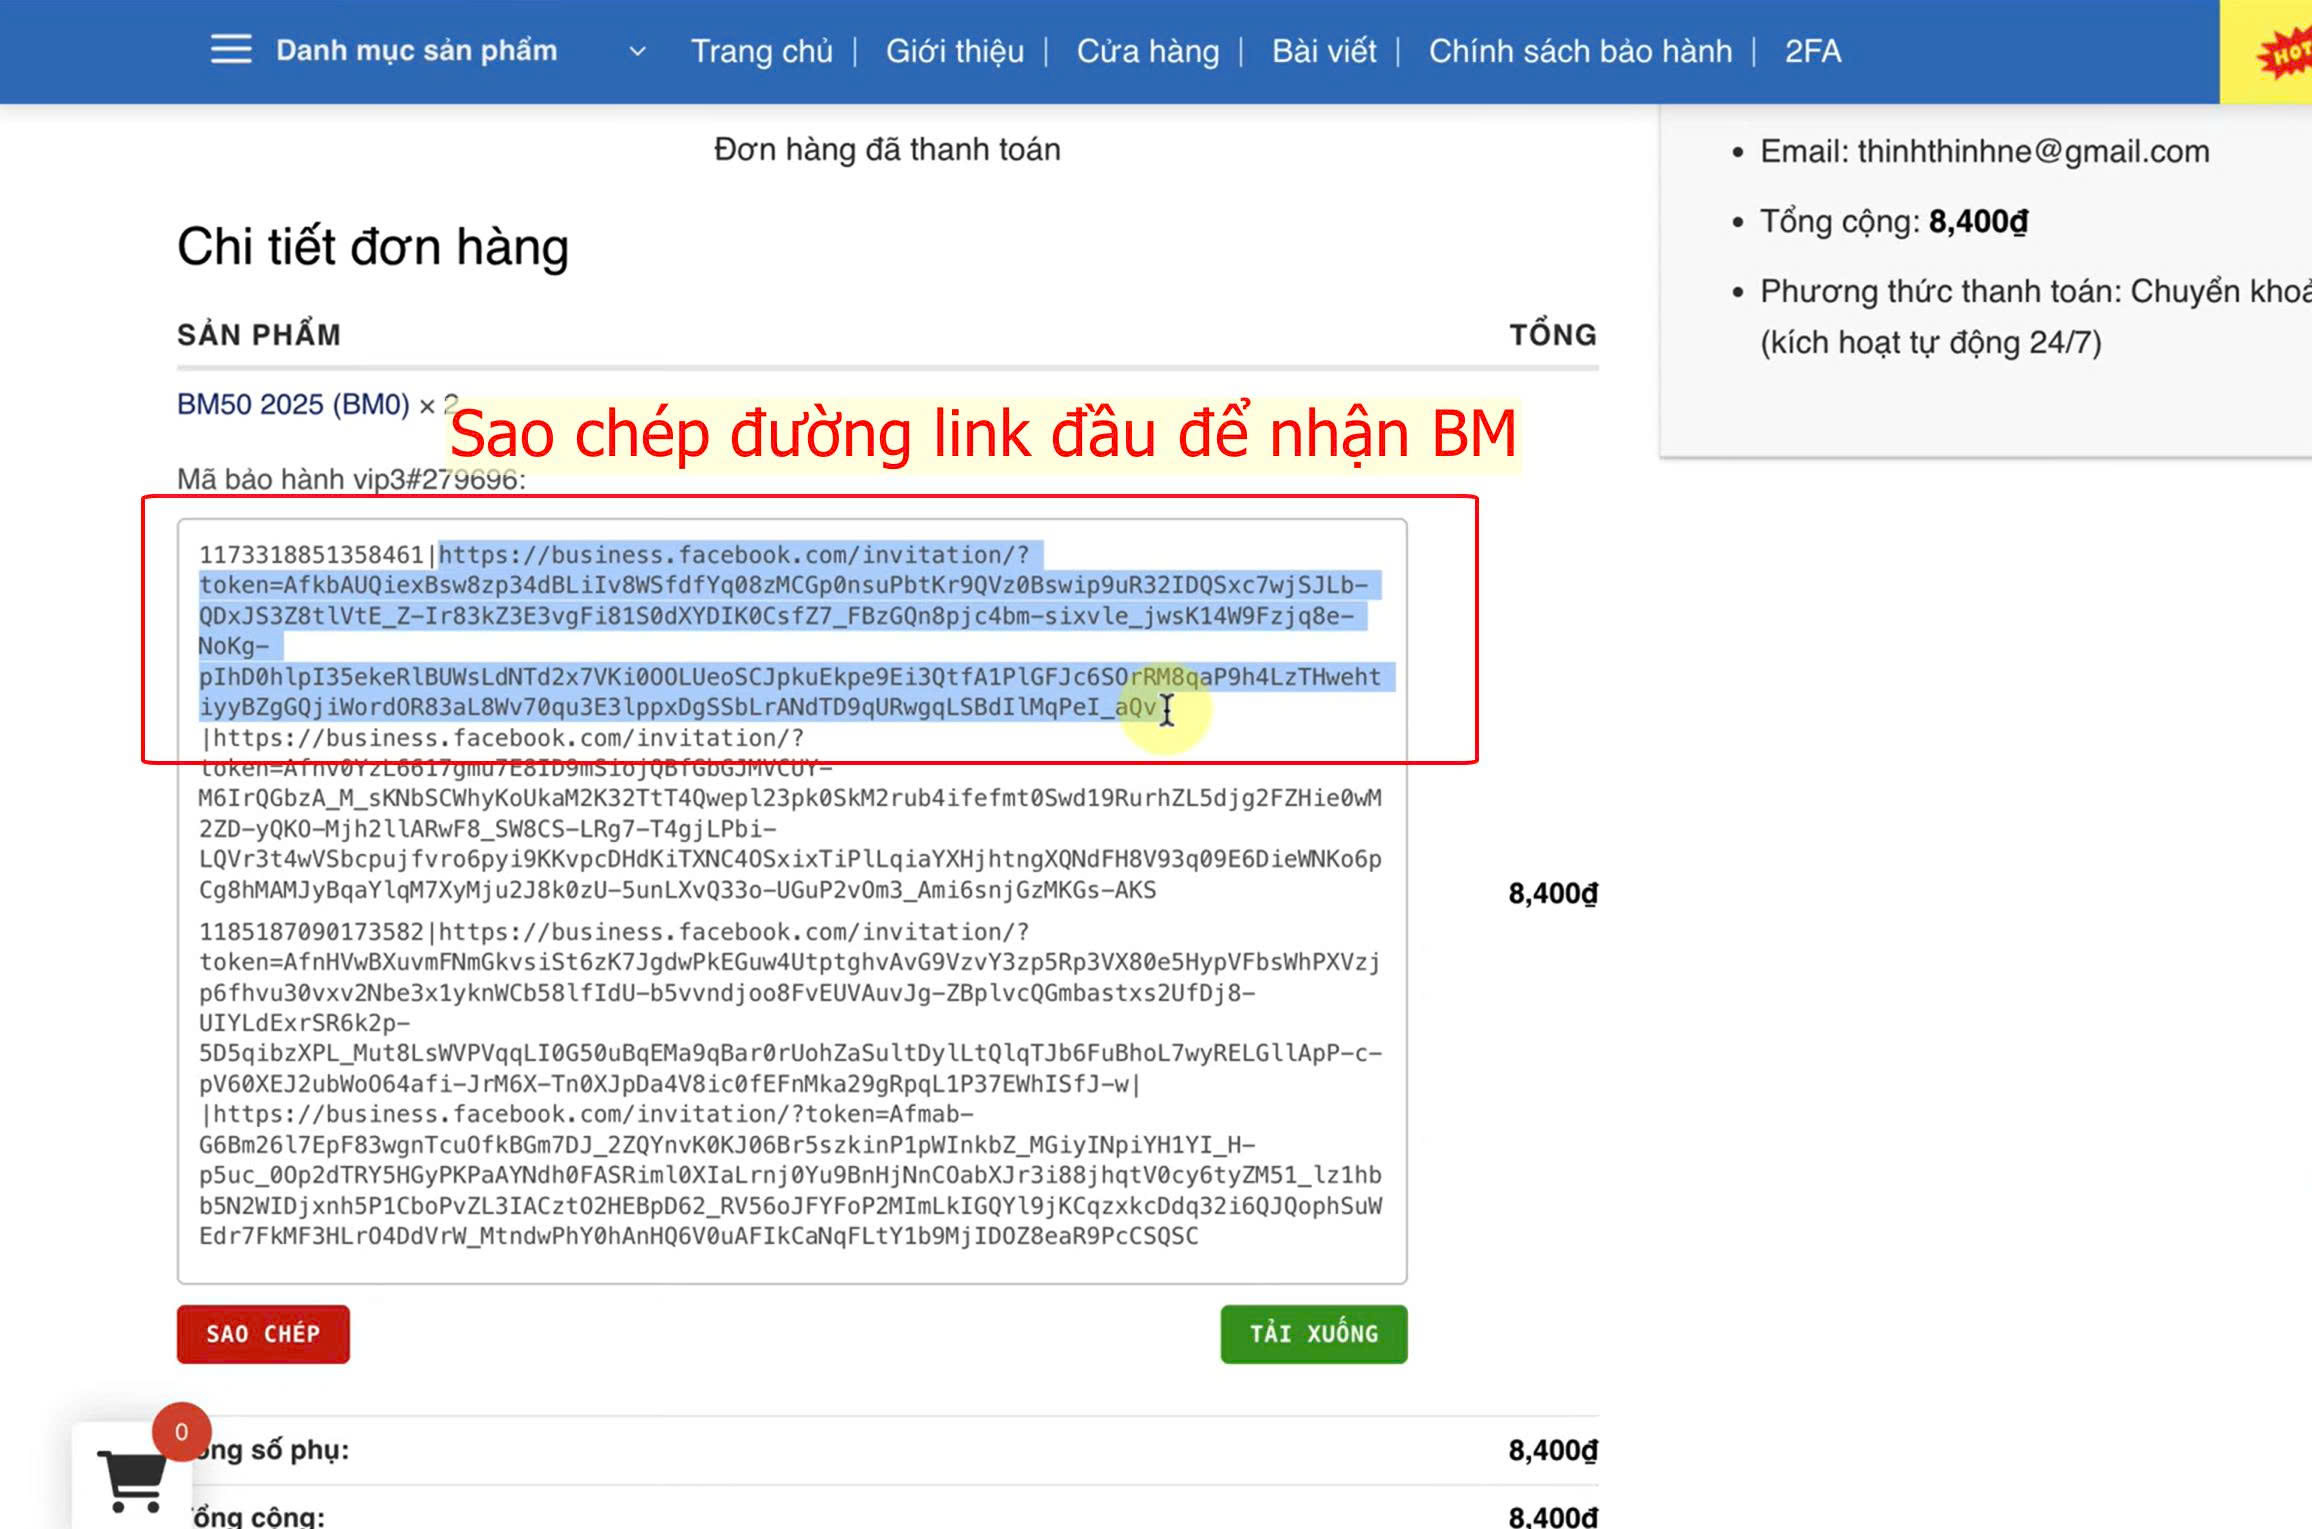This screenshot has height=1529, width=2312.
Task: Open the 2FA menu link
Action: (1812, 51)
